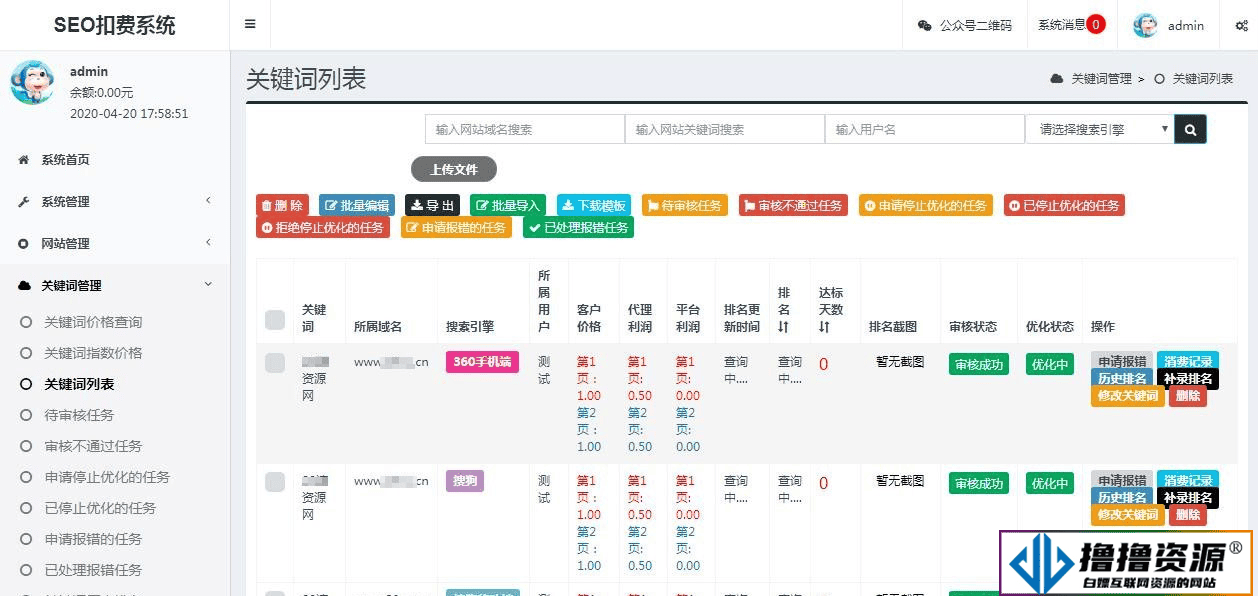Image resolution: width=1258 pixels, height=596 pixels.
Task: Click the red 审核不通过任务 filter button
Action: click(x=794, y=205)
